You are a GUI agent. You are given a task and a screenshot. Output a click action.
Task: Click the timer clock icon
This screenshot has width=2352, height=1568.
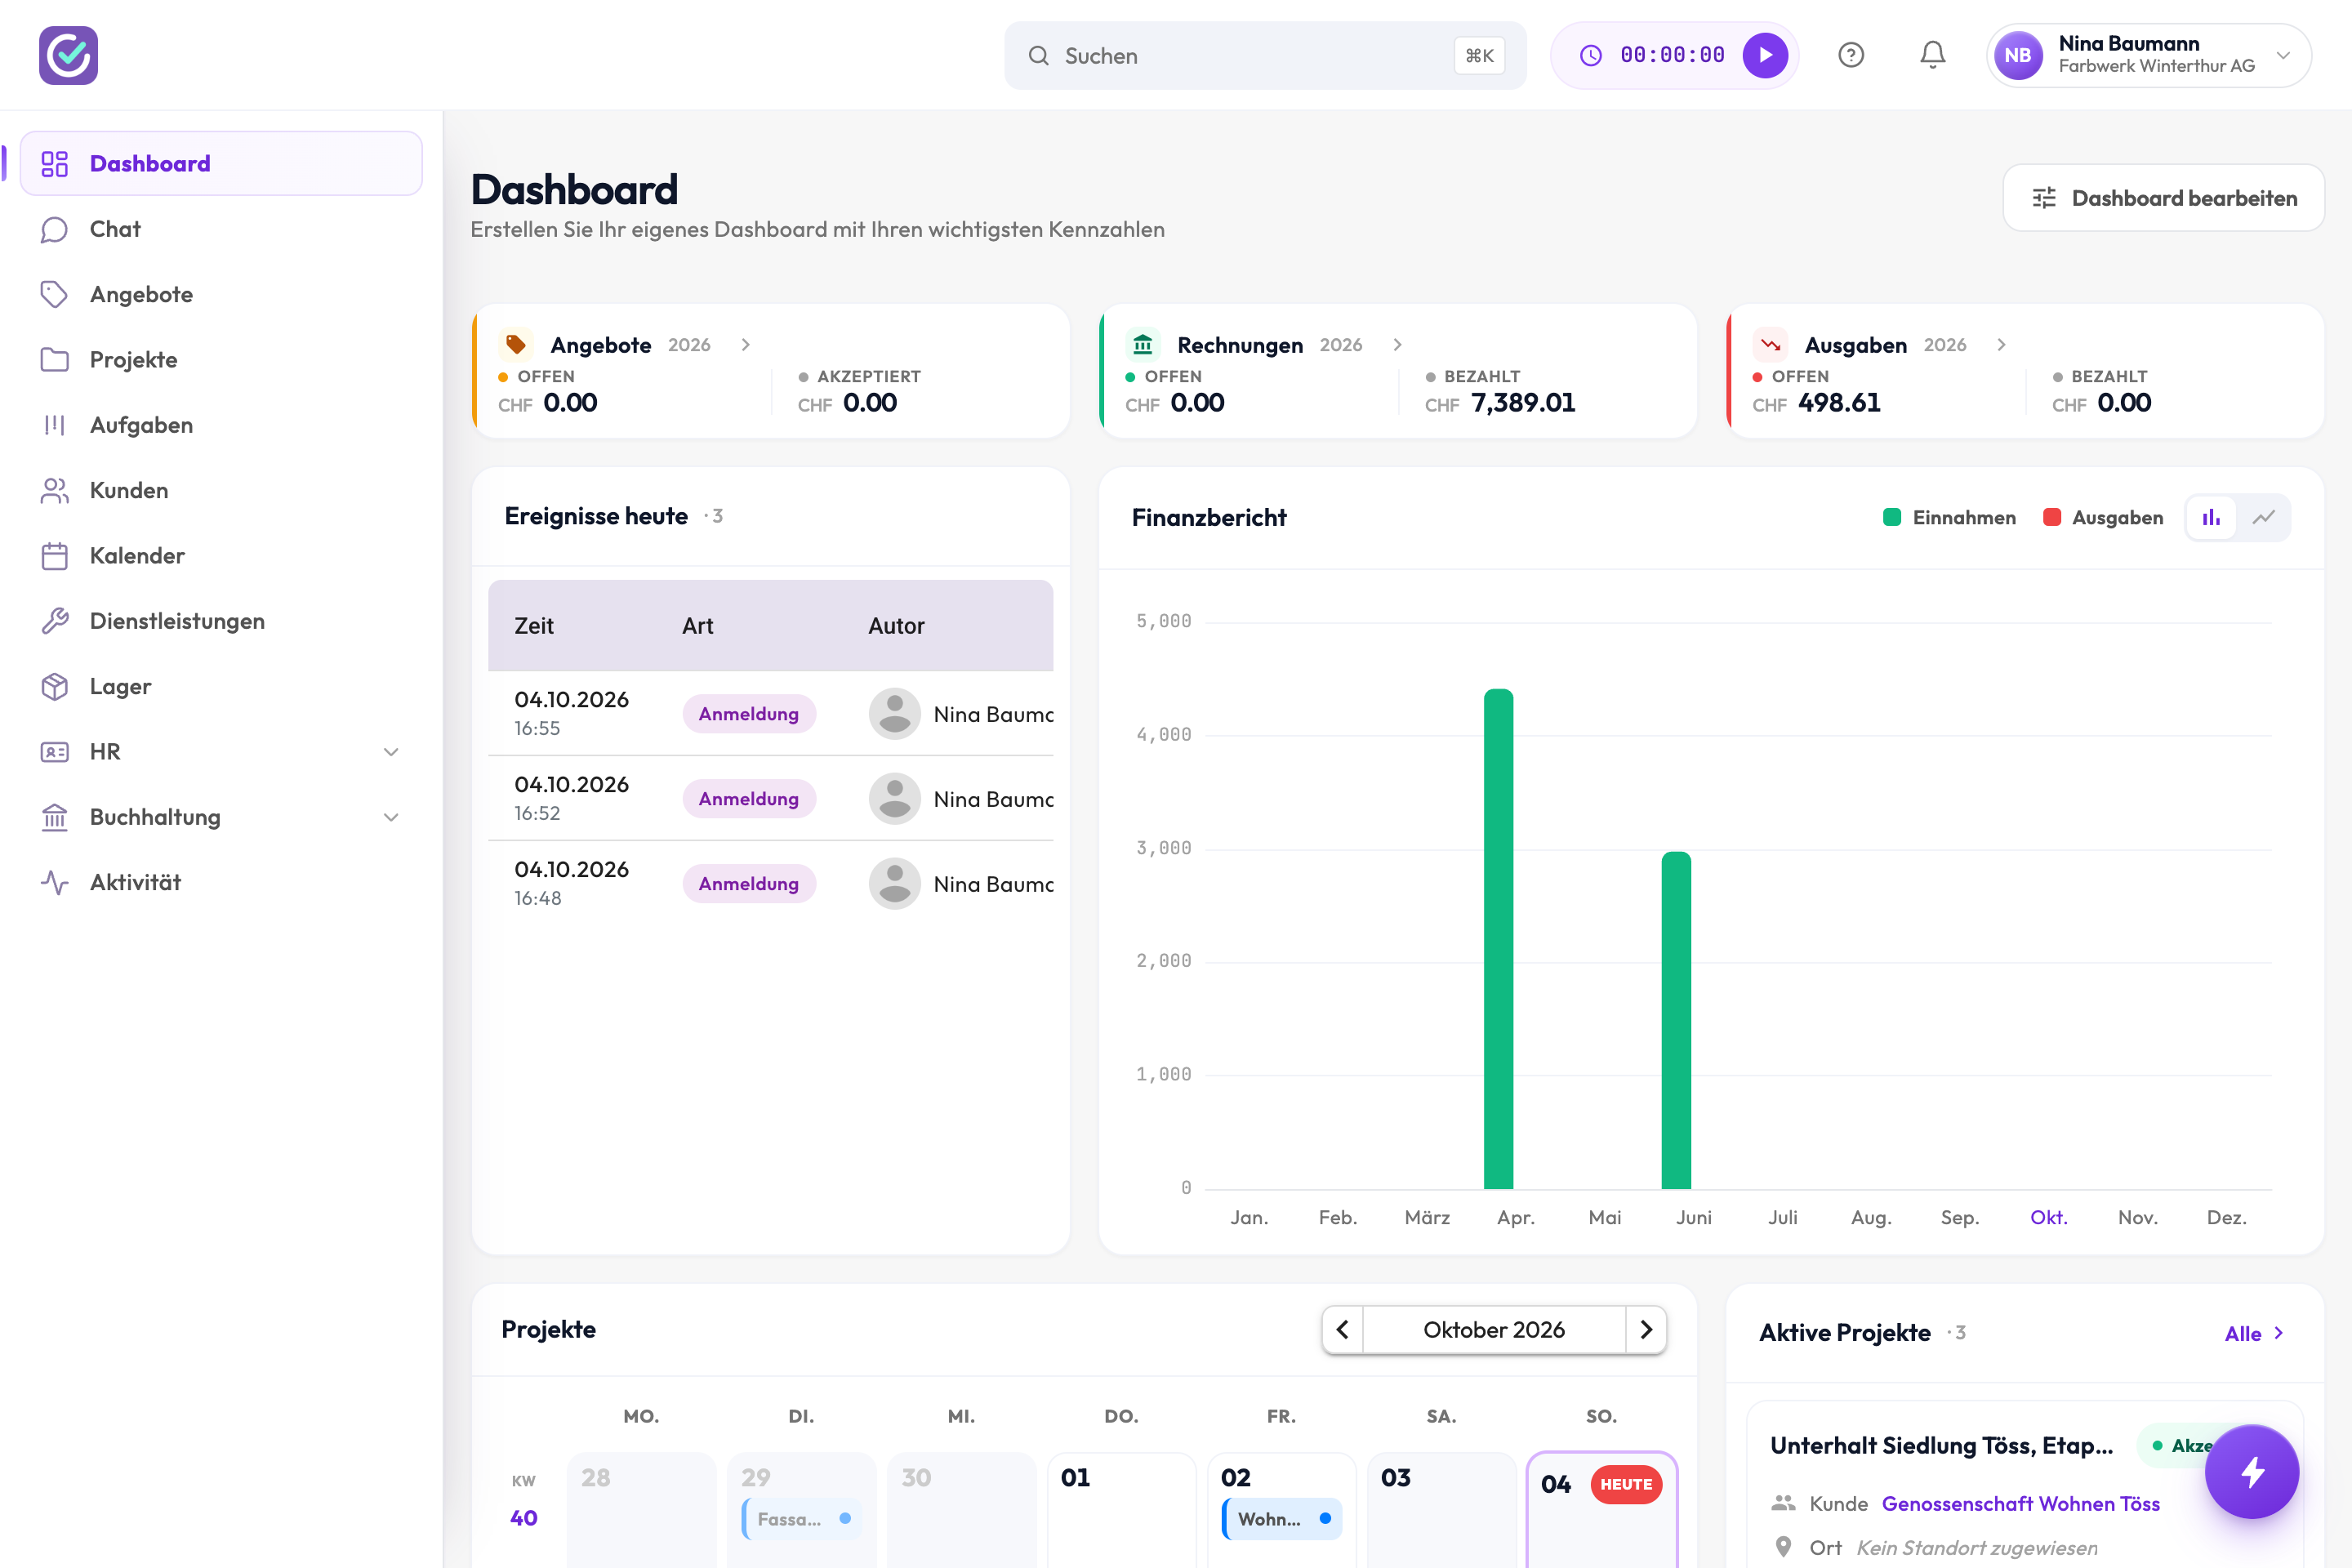(x=1590, y=55)
